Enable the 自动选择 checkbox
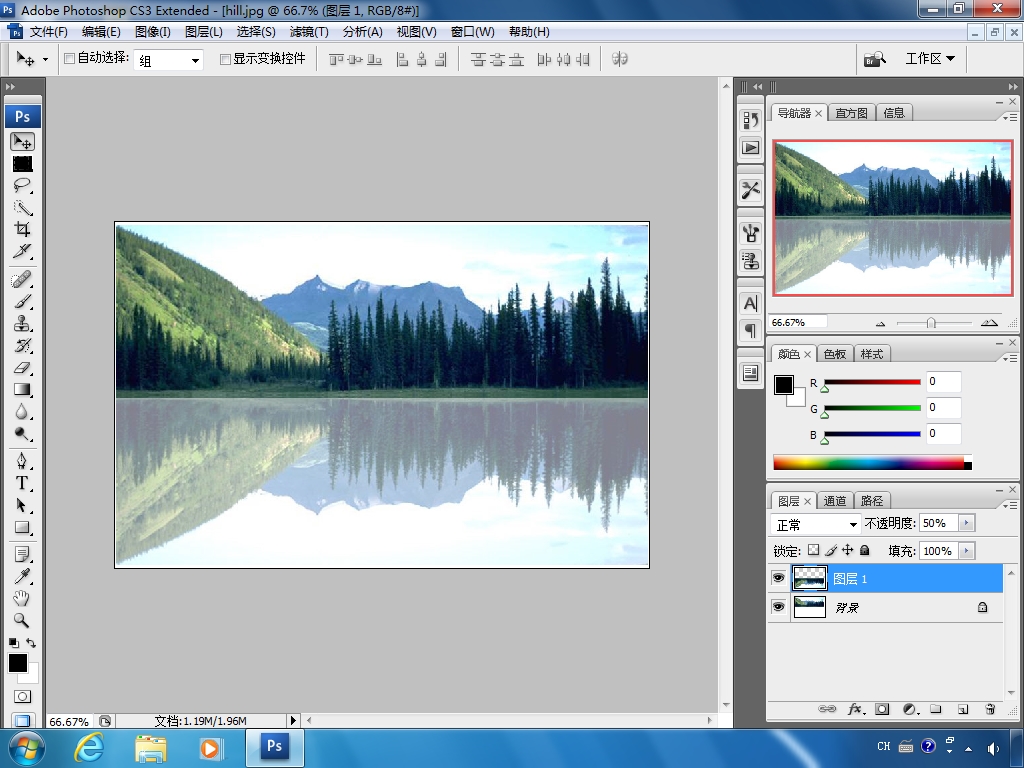This screenshot has width=1024, height=768. coord(69,59)
